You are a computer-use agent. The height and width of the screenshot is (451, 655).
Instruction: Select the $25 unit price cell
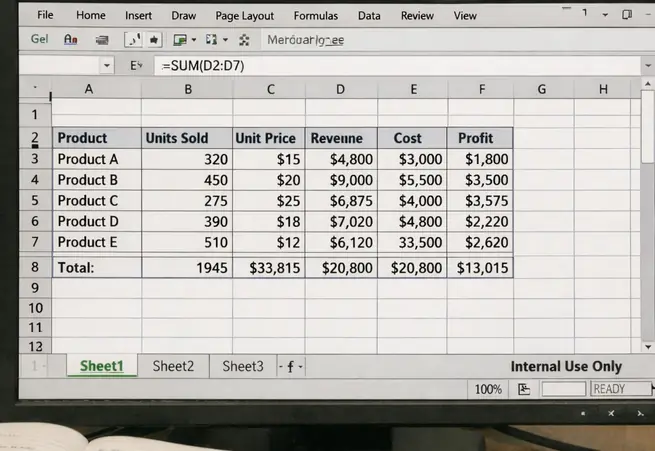269,201
